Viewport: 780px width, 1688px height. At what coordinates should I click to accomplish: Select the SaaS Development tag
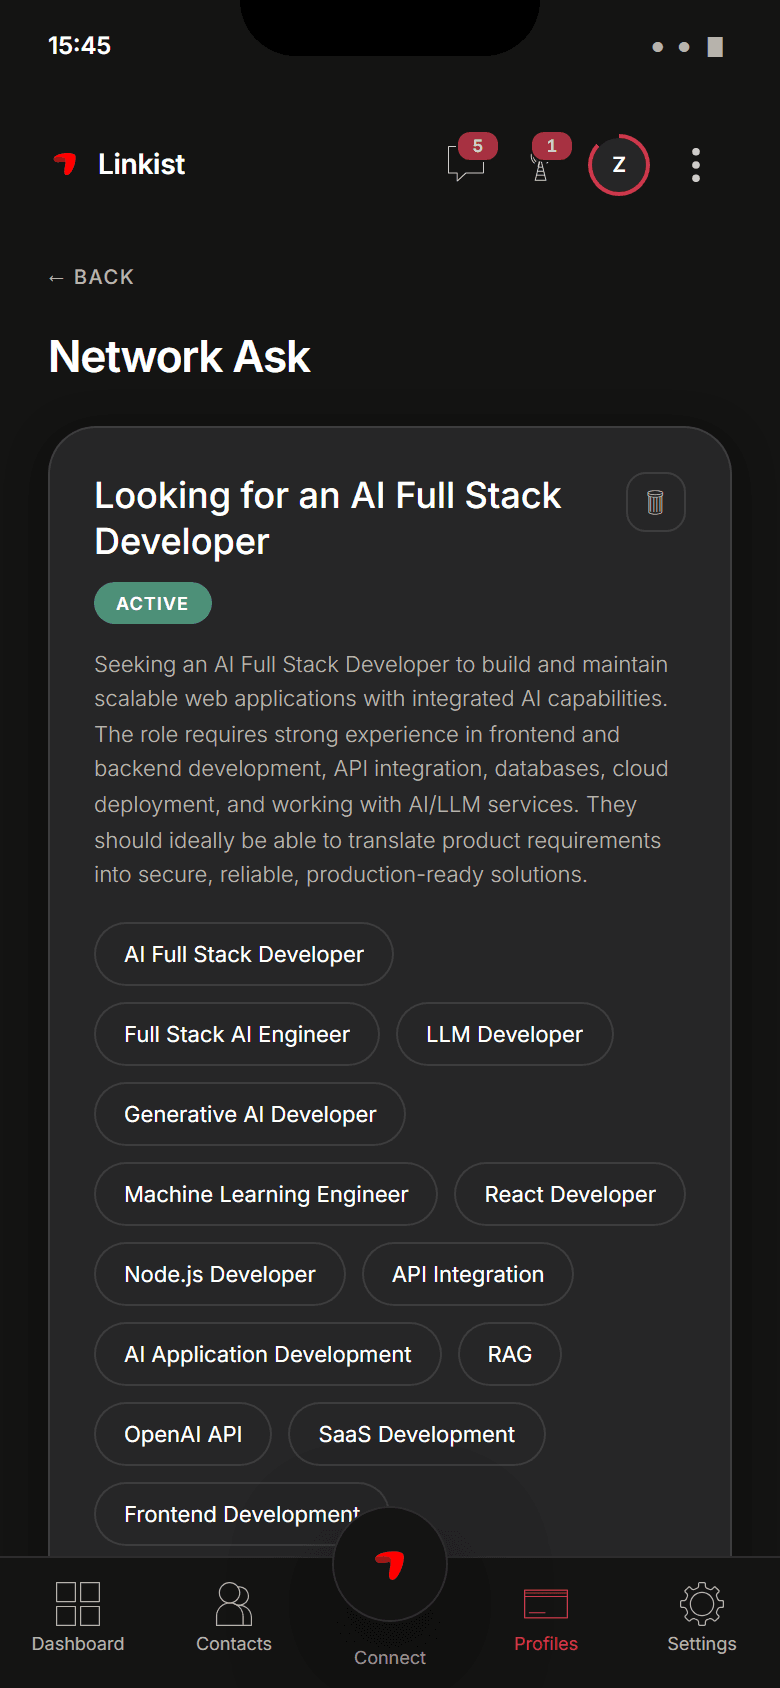[417, 1434]
